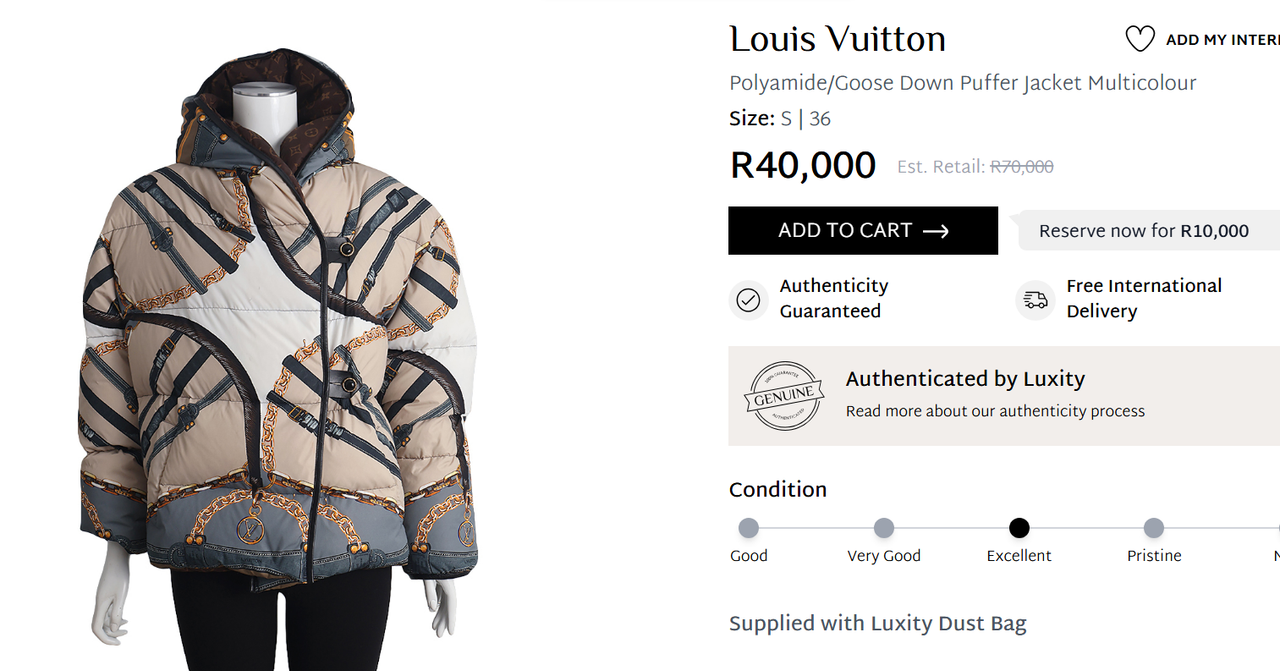This screenshot has height=671, width=1280.
Task: Click the arrow in Add to Cart
Action: (935, 231)
